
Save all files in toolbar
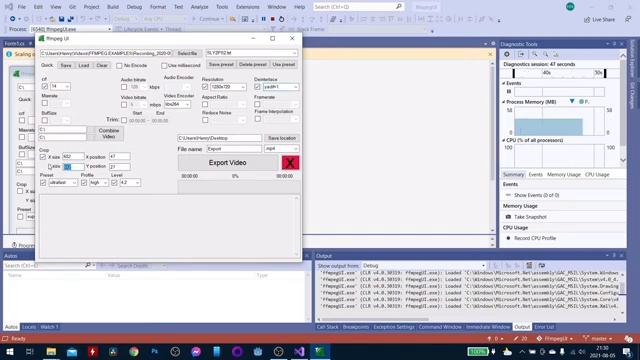pos(70,19)
